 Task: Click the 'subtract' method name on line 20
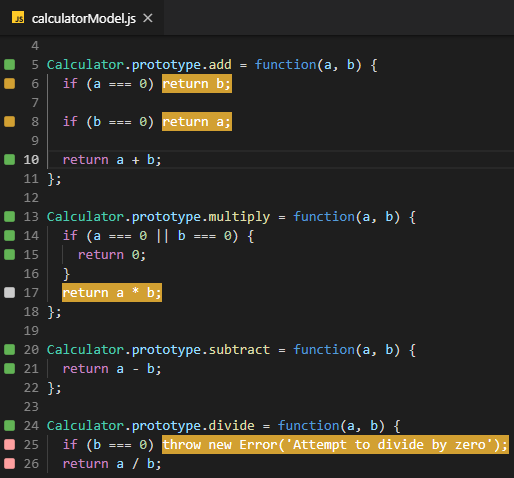pos(239,350)
